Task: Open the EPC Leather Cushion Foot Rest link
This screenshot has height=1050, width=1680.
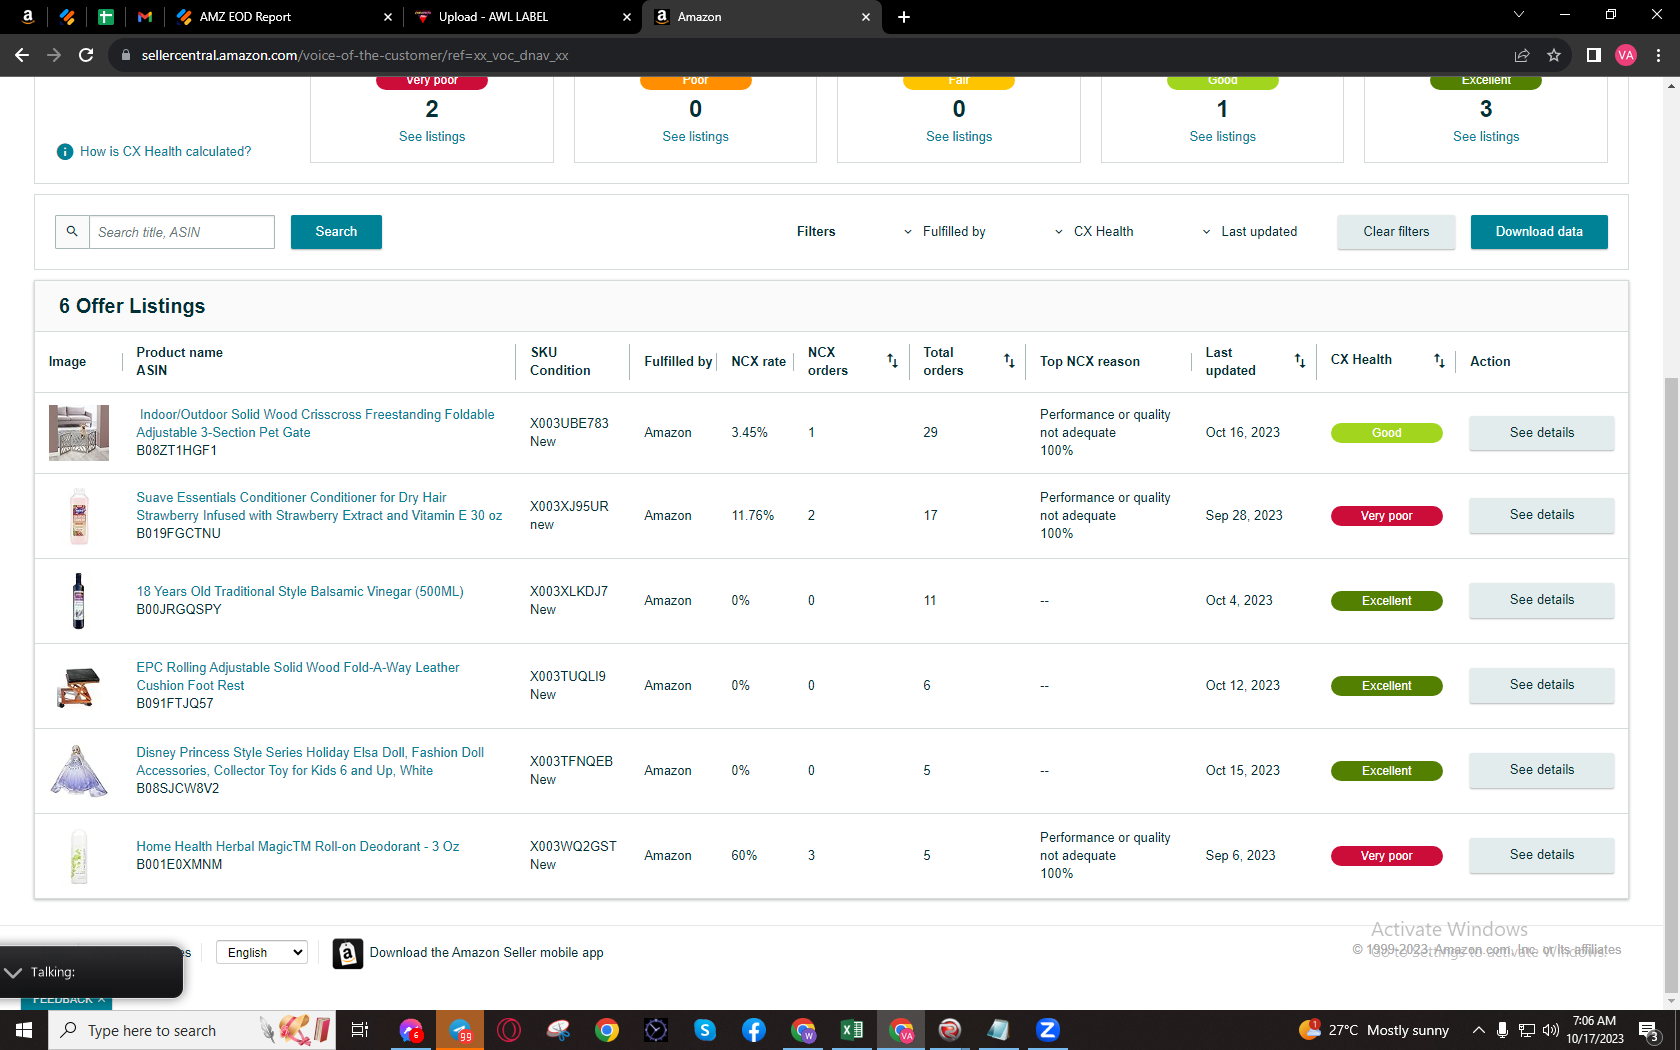Action: click(x=298, y=677)
